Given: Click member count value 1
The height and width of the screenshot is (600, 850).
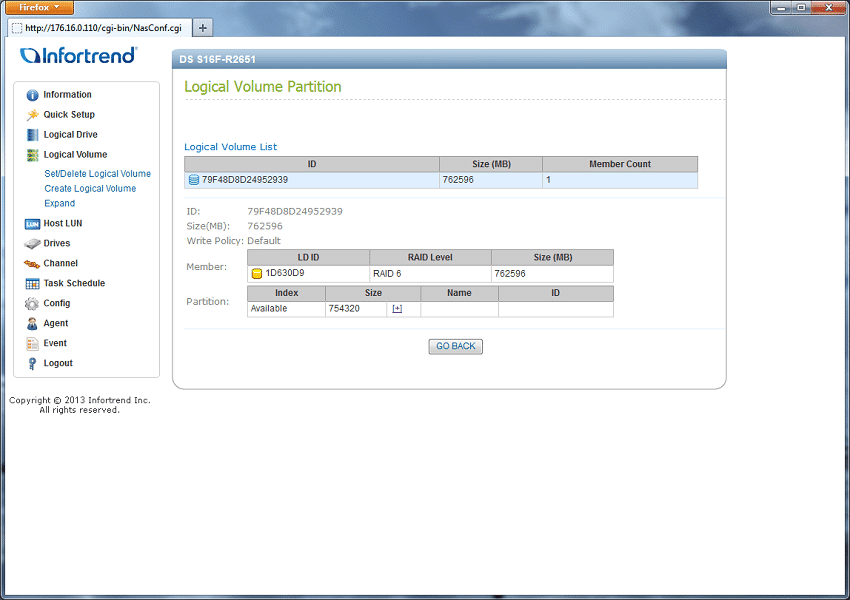Looking at the screenshot, I should click(549, 180).
